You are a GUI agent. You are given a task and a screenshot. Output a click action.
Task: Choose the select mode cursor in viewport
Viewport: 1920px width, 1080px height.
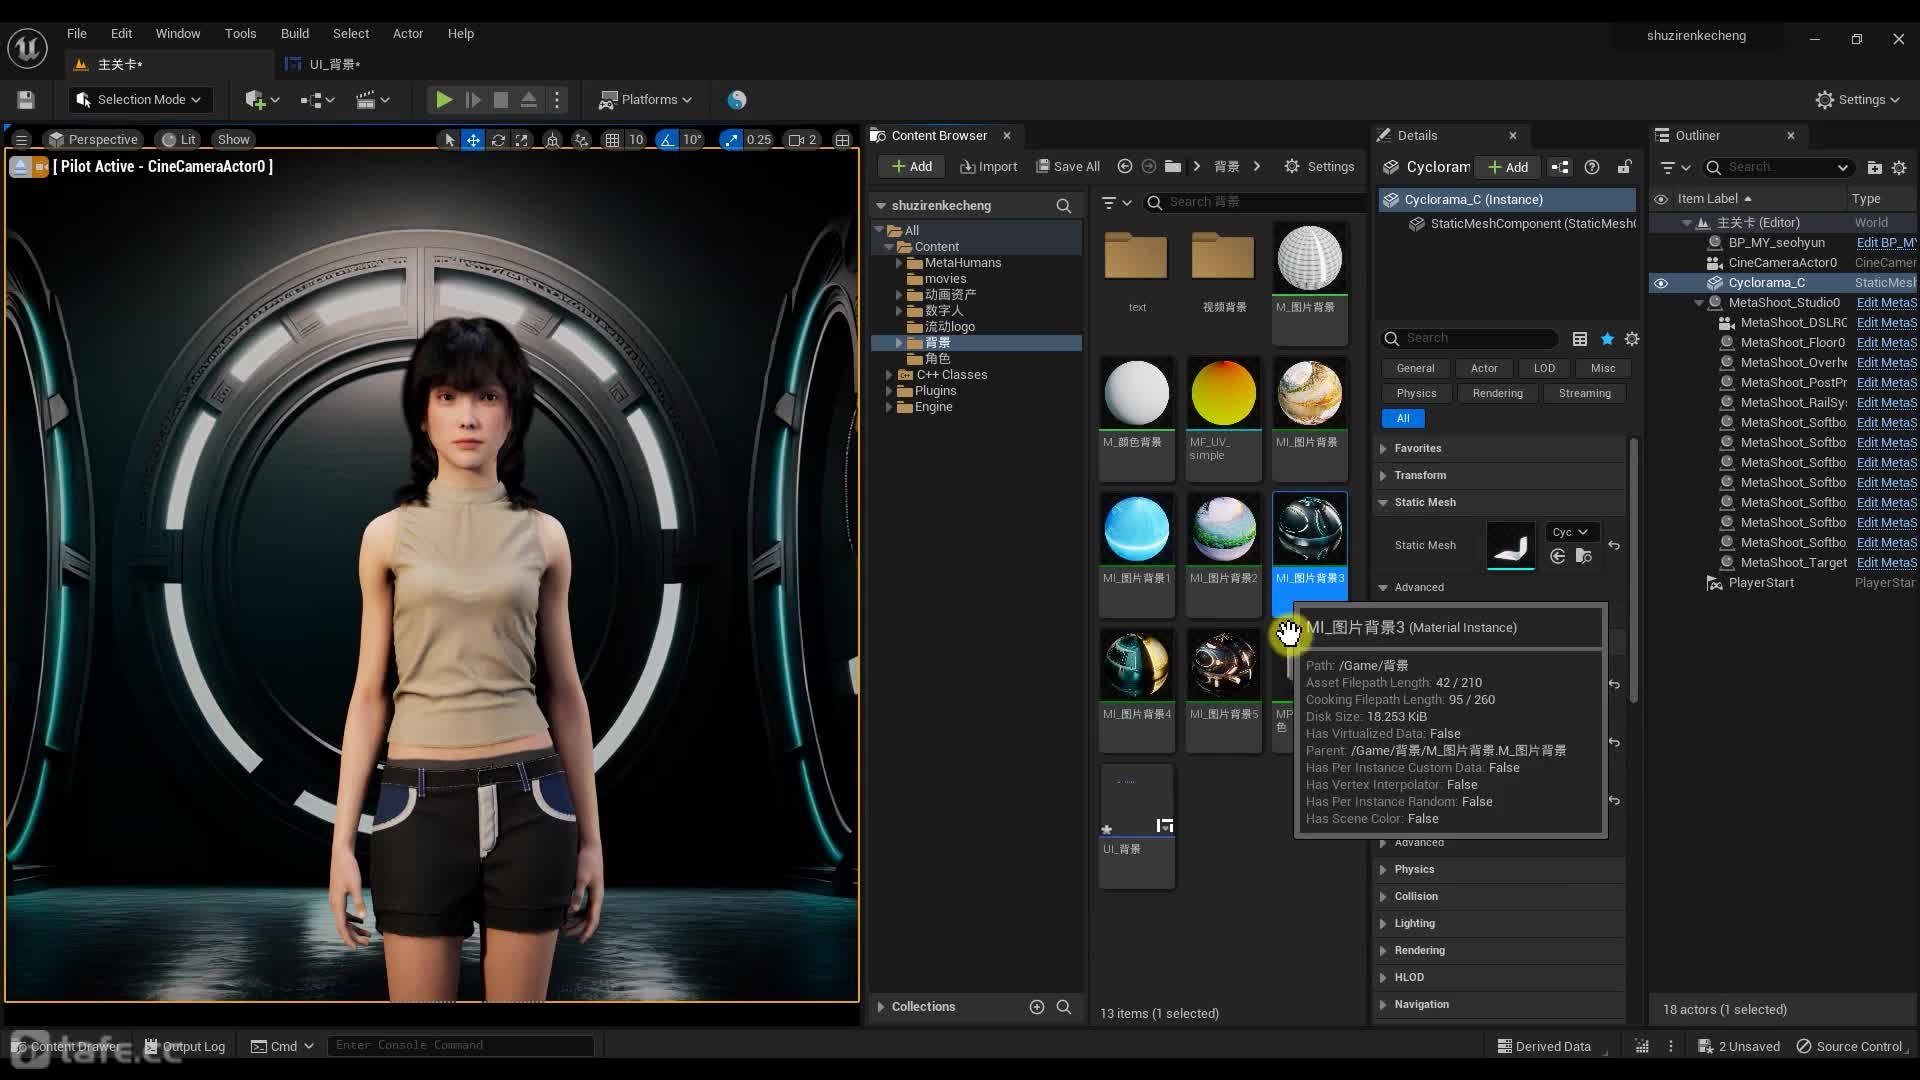449,140
